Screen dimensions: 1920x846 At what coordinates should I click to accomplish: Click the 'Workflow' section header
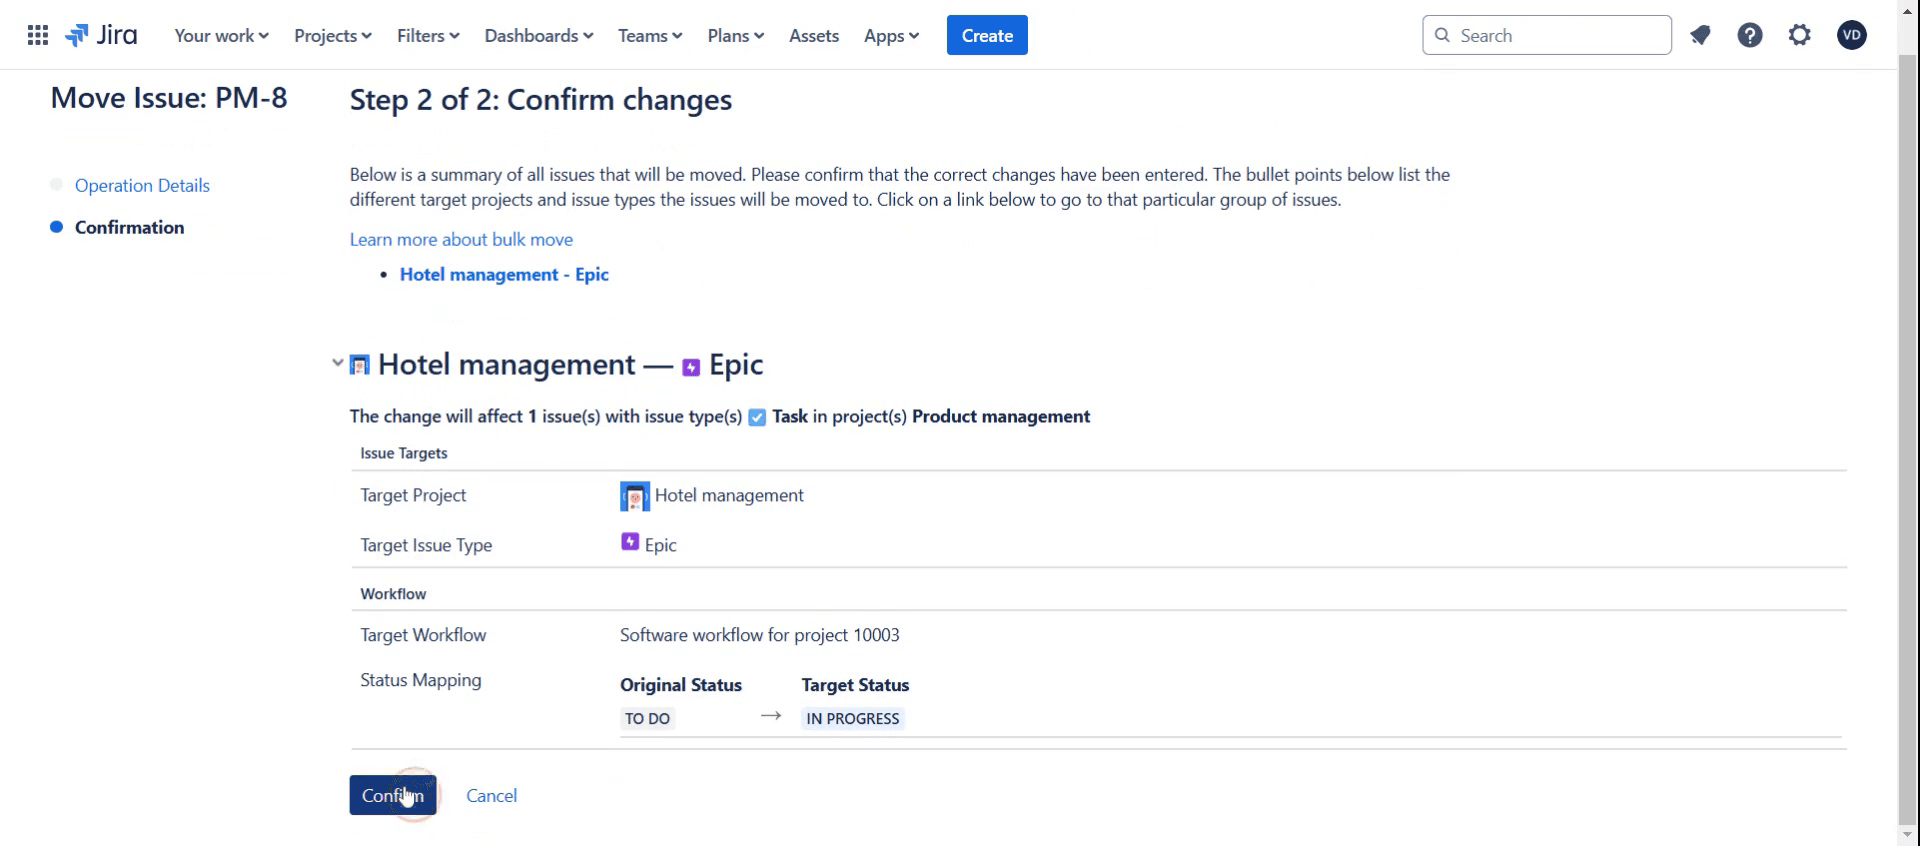393,594
